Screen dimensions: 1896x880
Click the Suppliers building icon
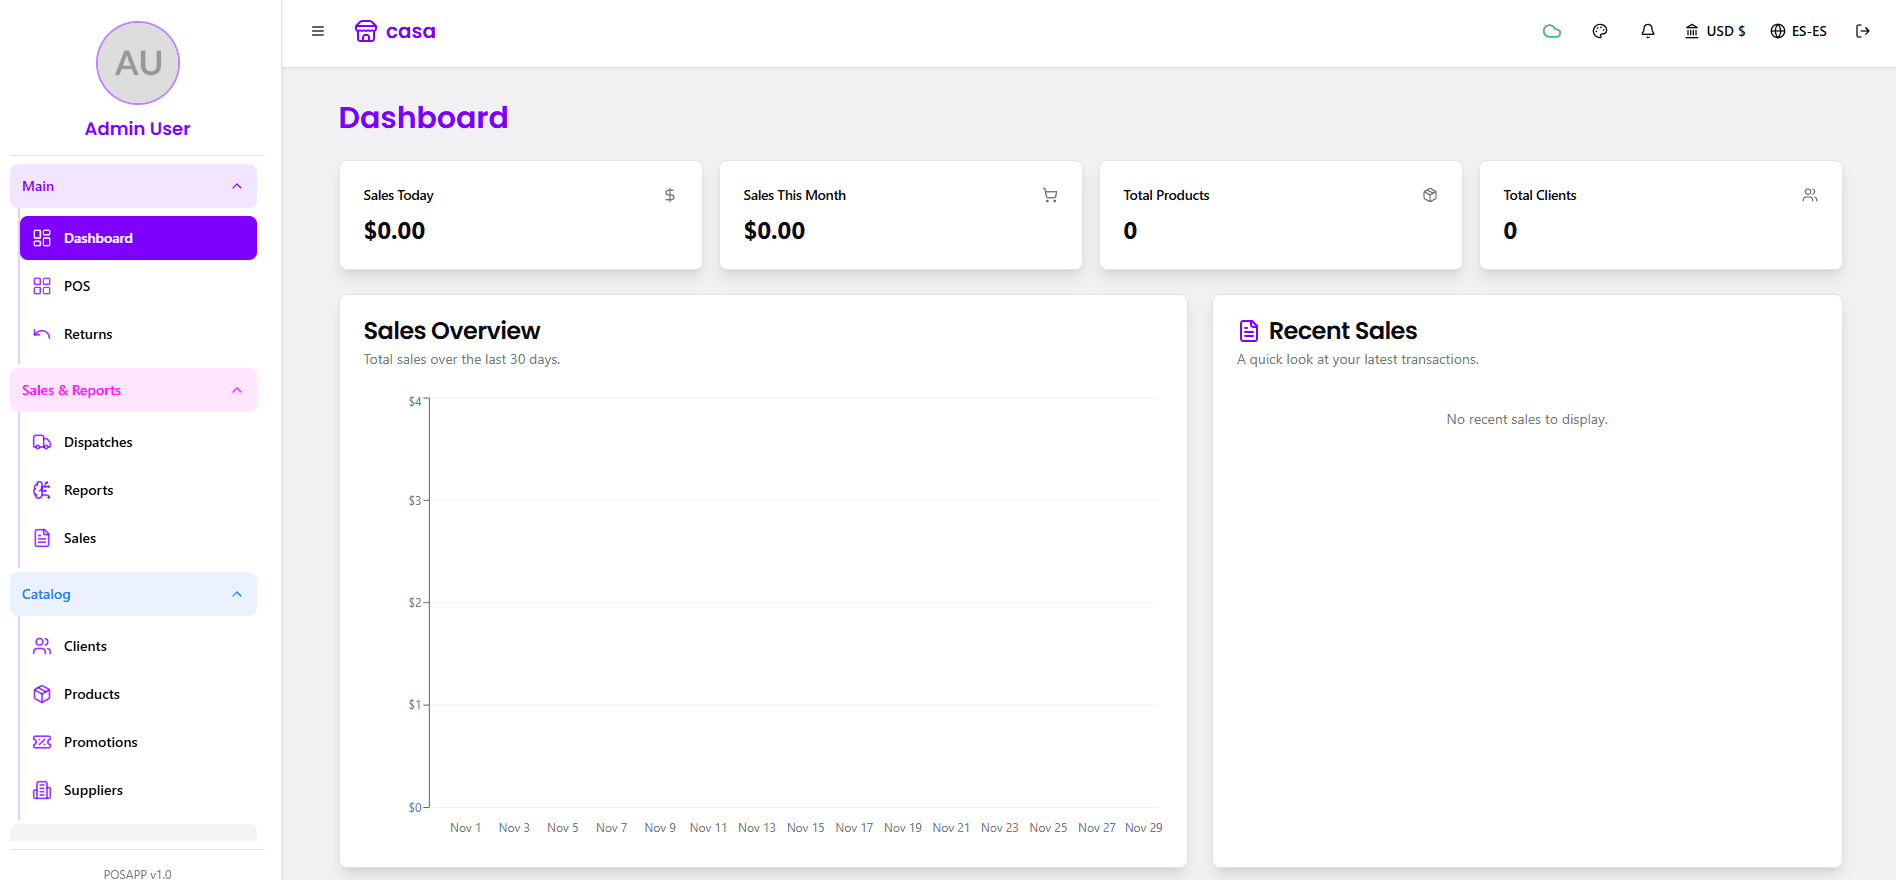pyautogui.click(x=42, y=790)
